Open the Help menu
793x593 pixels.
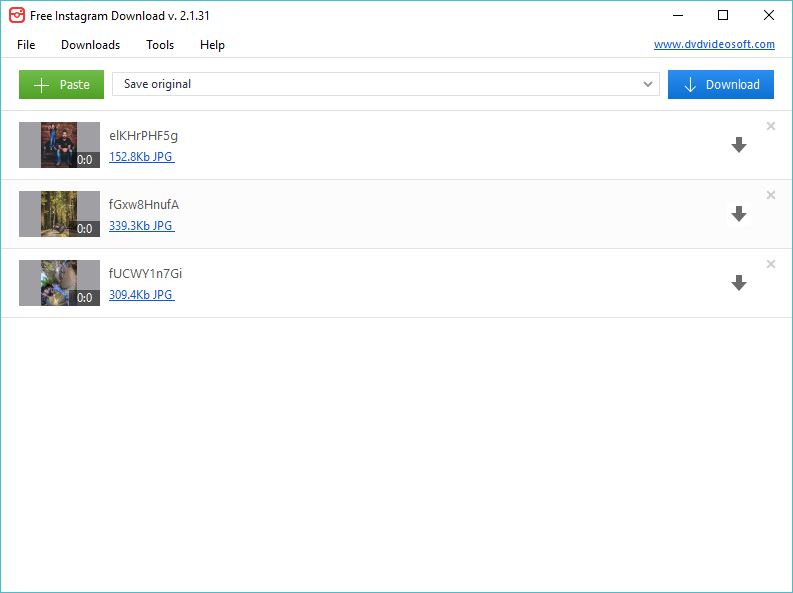tap(212, 45)
